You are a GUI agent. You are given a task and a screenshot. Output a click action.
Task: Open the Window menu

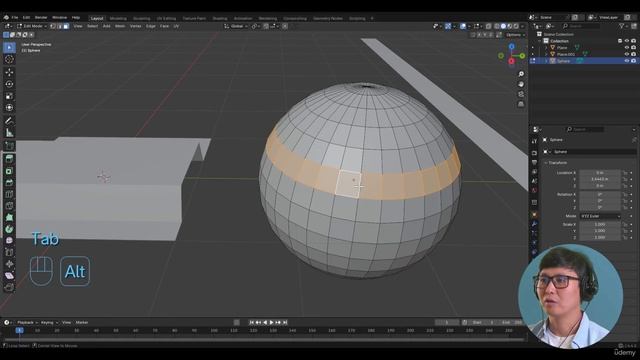[60, 18]
